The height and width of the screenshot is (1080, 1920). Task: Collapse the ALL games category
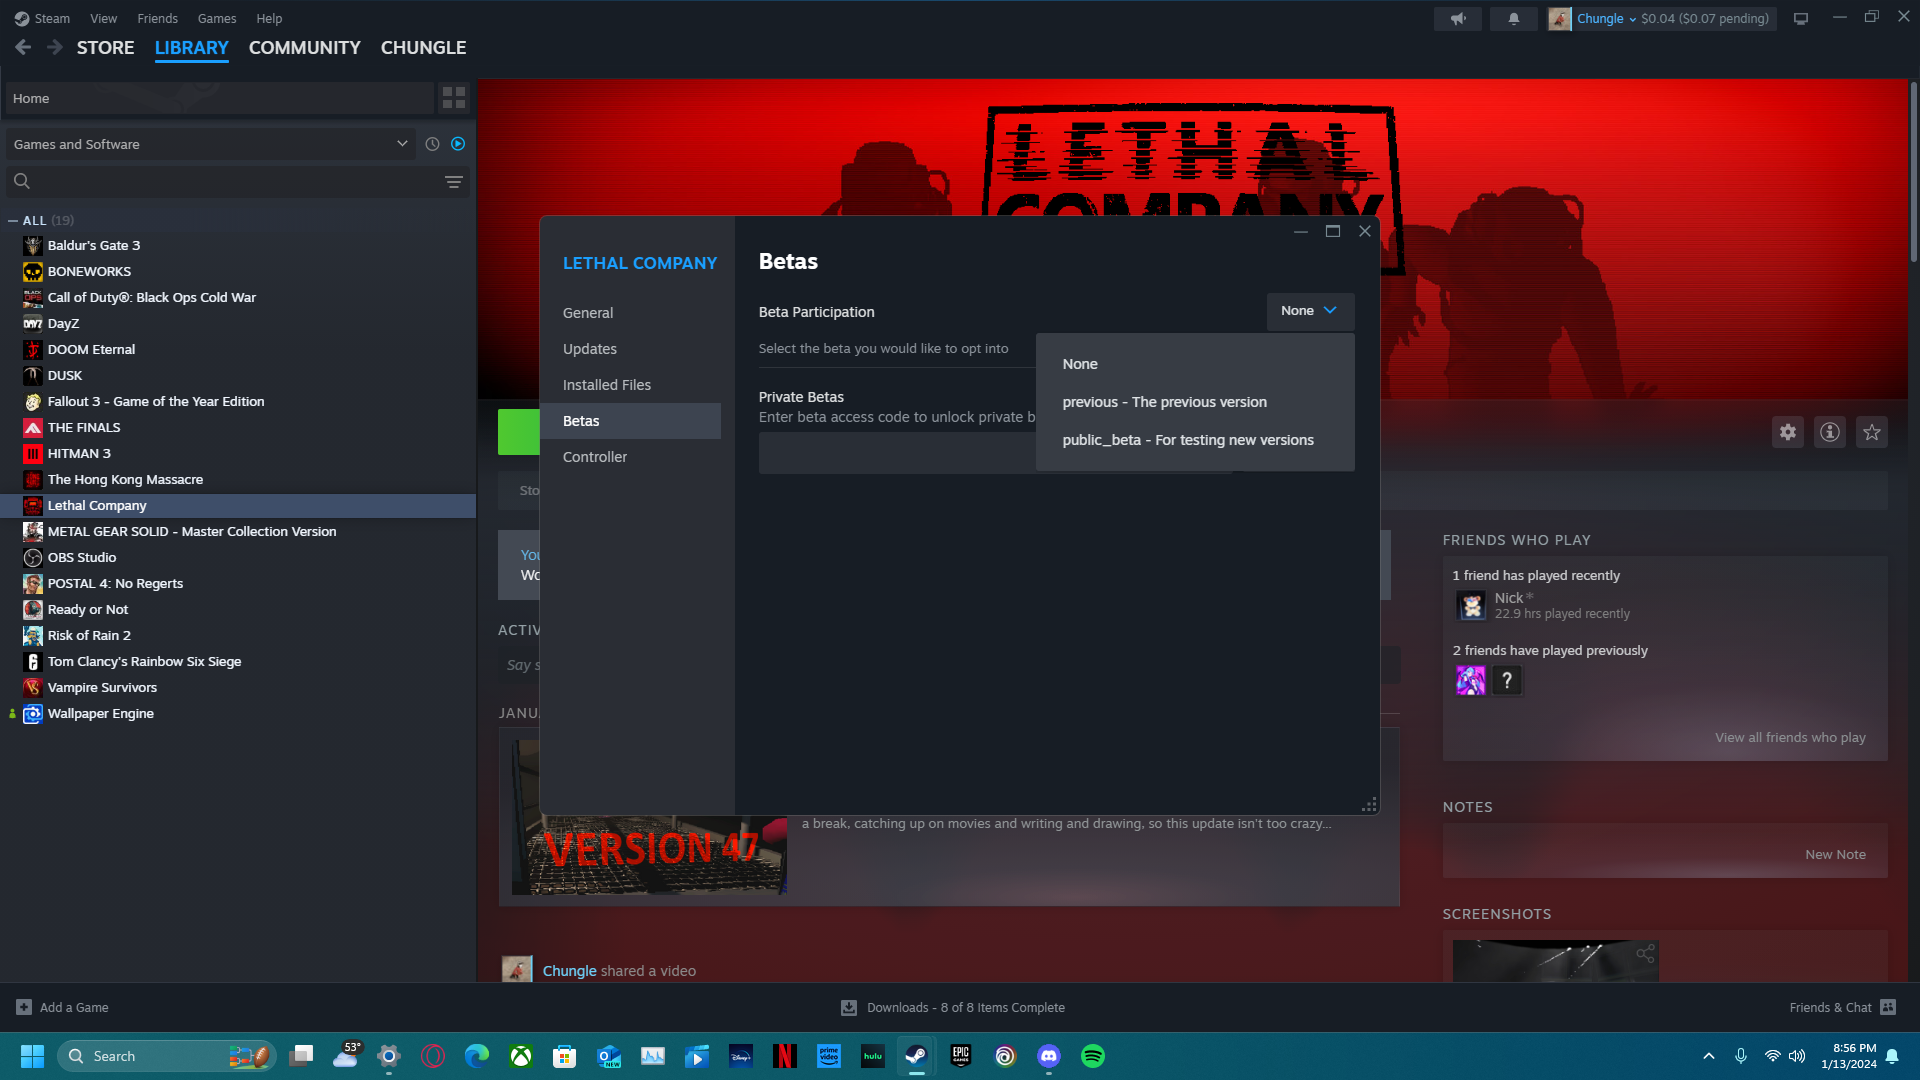tap(13, 220)
